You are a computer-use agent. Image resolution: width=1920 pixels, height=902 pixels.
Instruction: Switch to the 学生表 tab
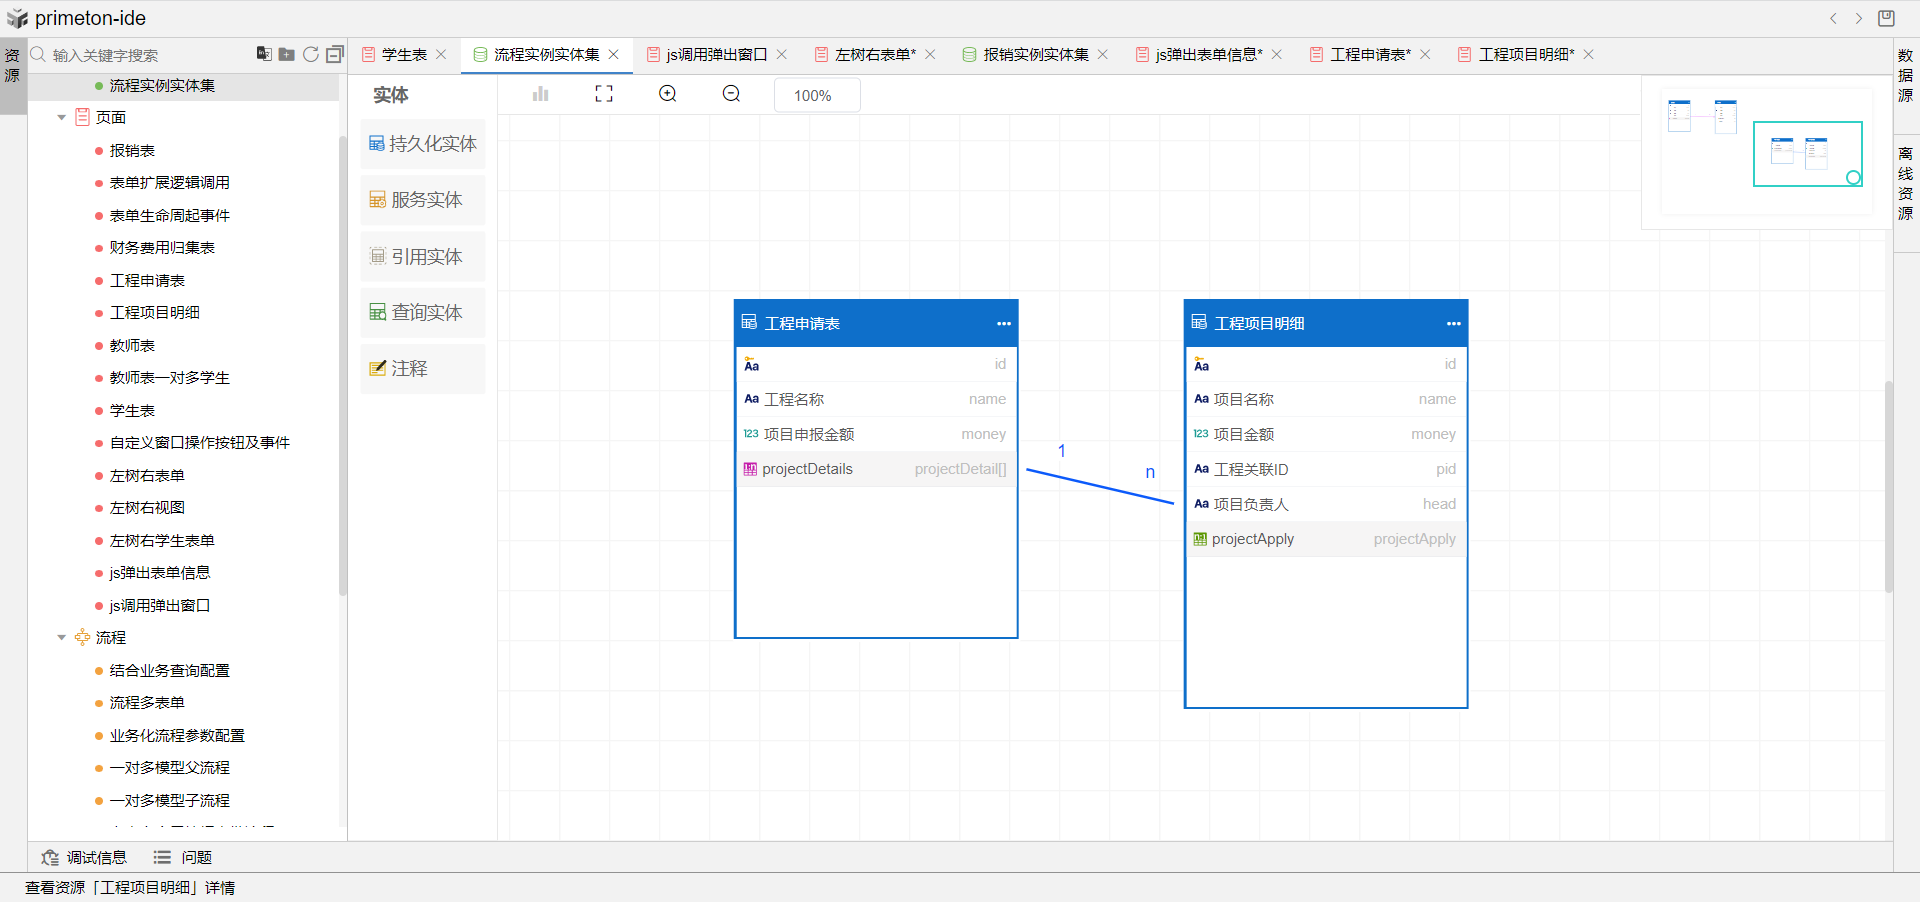[x=404, y=55]
